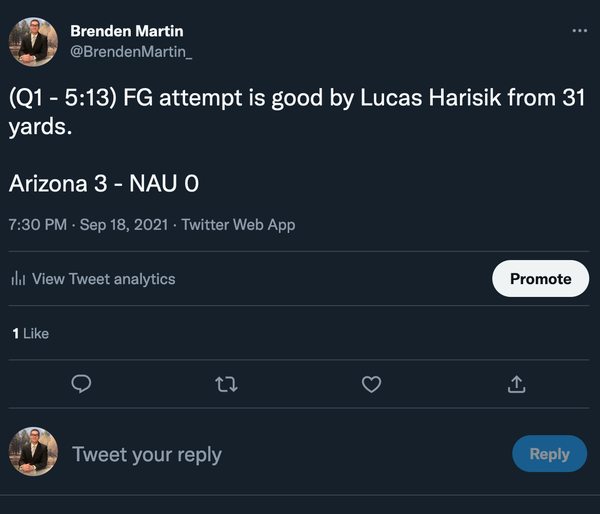Click the Twitter Web App source link
The height and width of the screenshot is (514, 600).
coord(238,225)
